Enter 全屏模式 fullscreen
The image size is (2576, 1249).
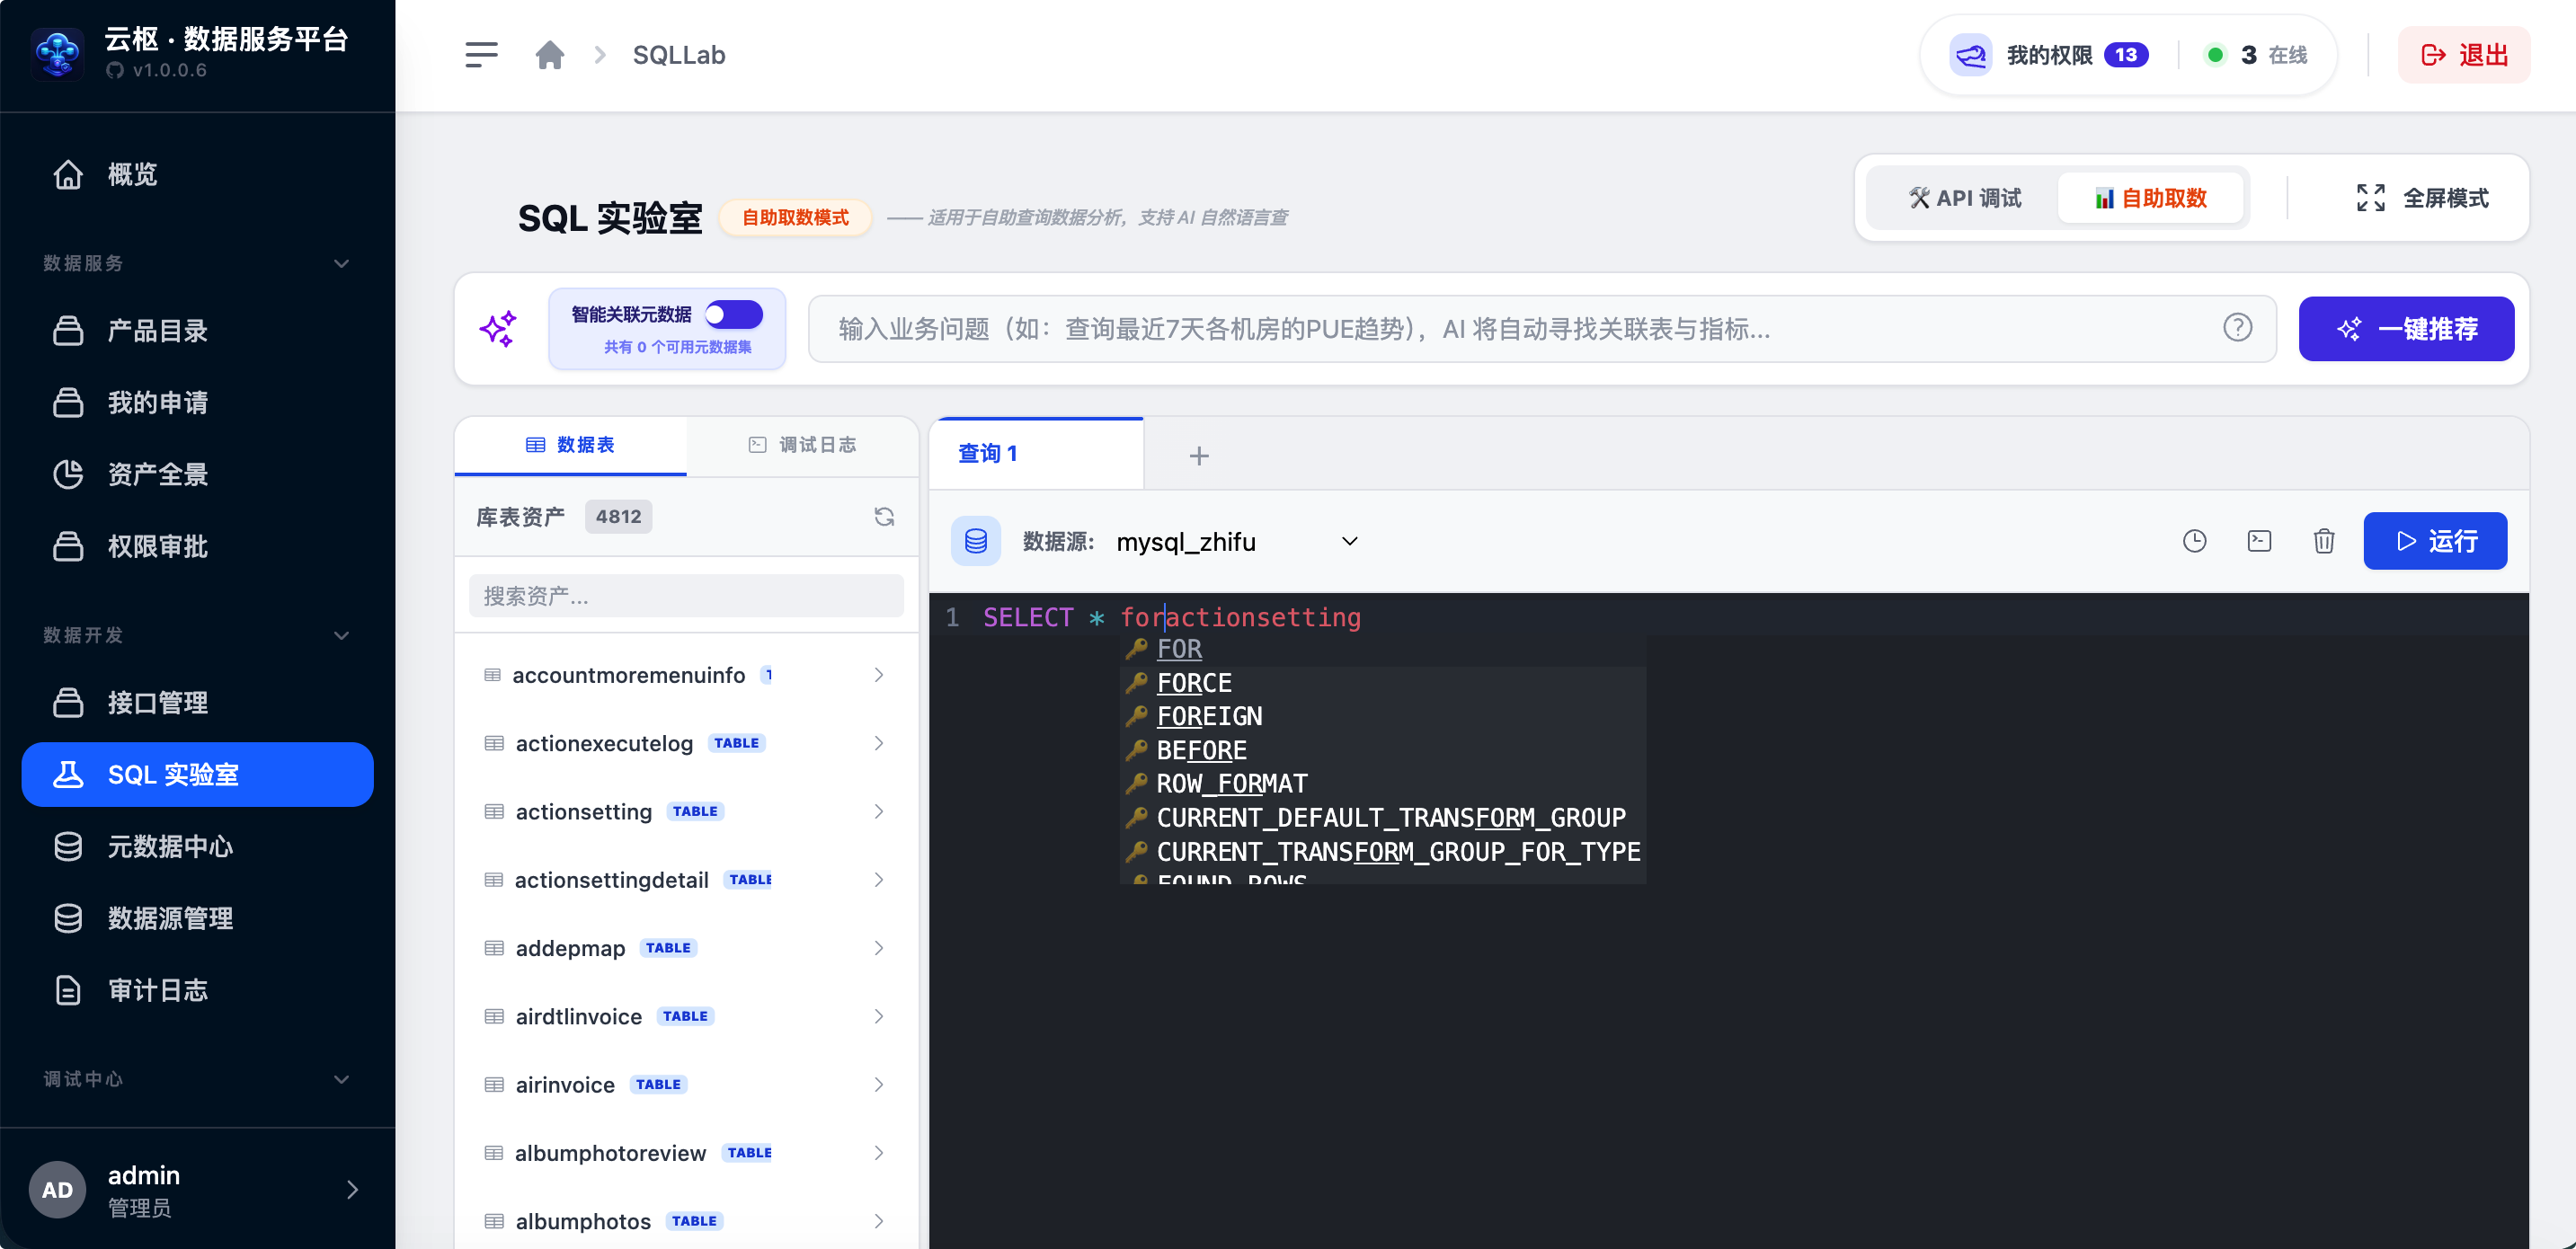point(2422,198)
